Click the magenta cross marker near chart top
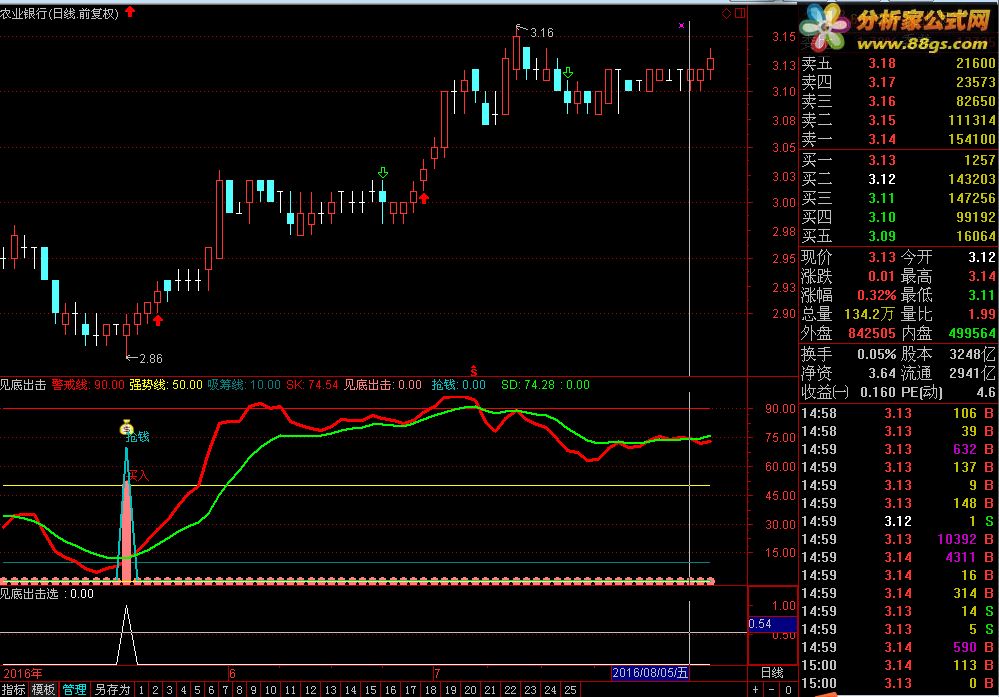The width and height of the screenshot is (999, 697). [x=681, y=25]
